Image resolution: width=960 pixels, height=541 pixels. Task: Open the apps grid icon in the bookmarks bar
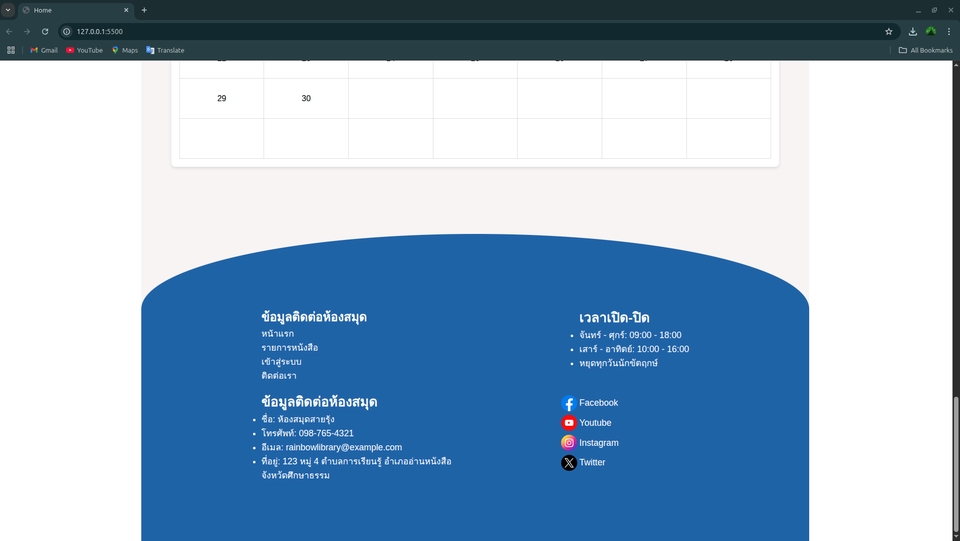click(11, 50)
